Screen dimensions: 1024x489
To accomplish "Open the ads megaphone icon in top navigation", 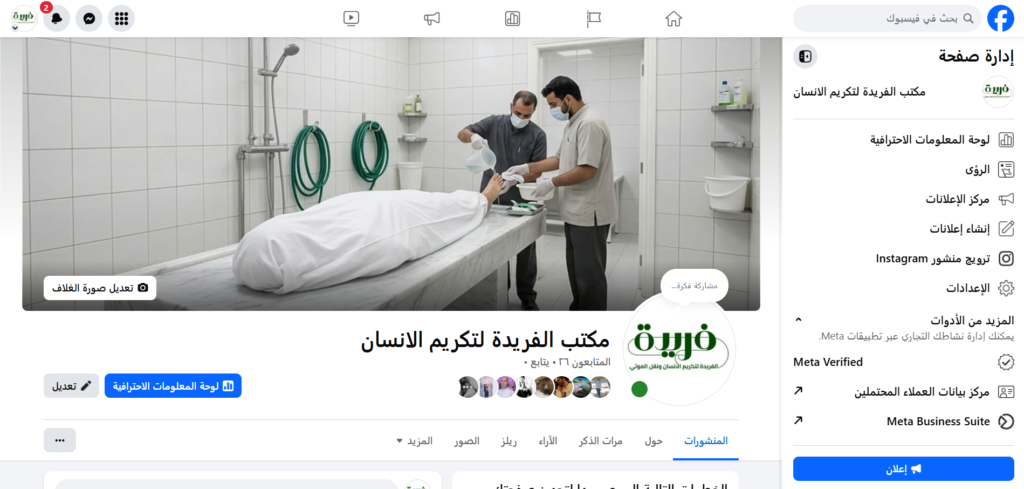I will point(432,18).
